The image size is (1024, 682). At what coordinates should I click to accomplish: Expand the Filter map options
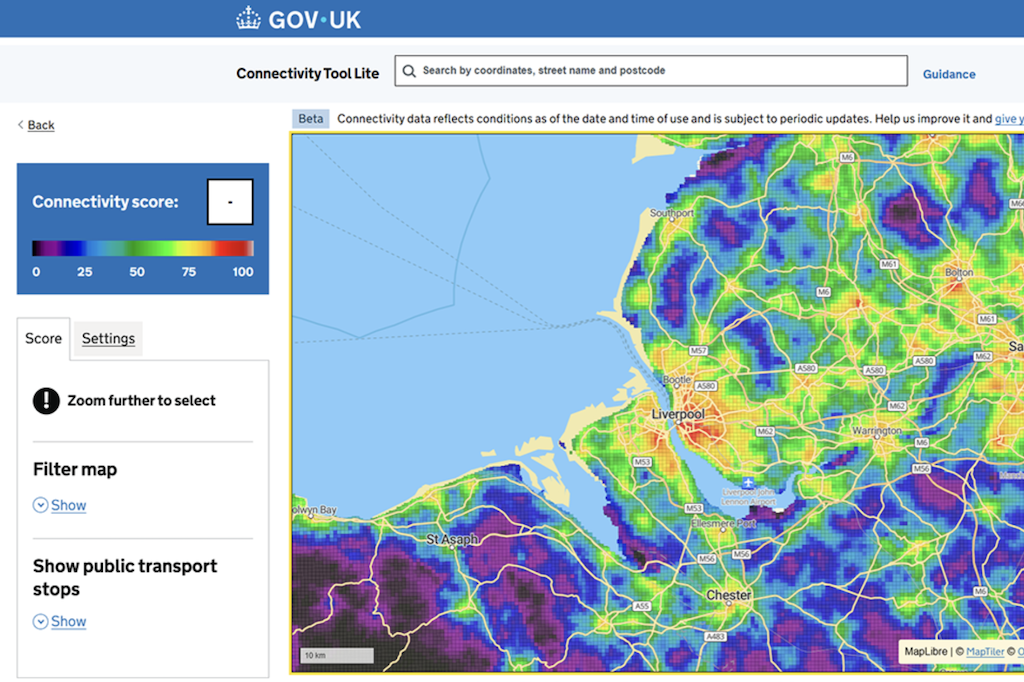click(x=67, y=505)
